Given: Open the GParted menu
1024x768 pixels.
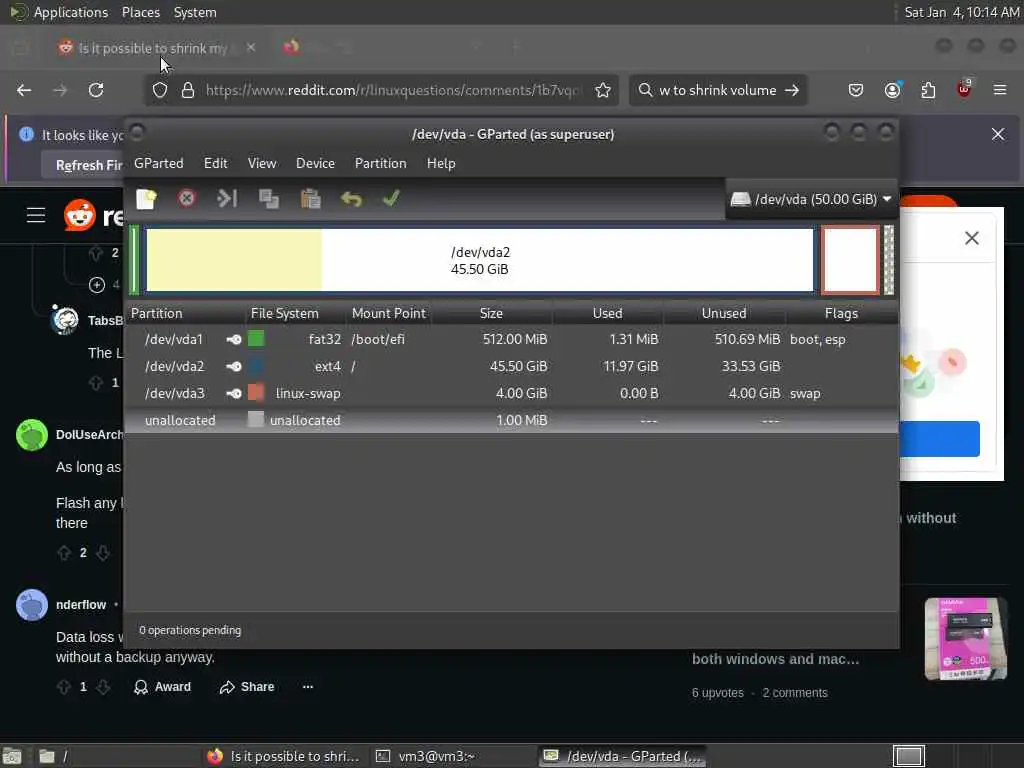Looking at the screenshot, I should [159, 163].
